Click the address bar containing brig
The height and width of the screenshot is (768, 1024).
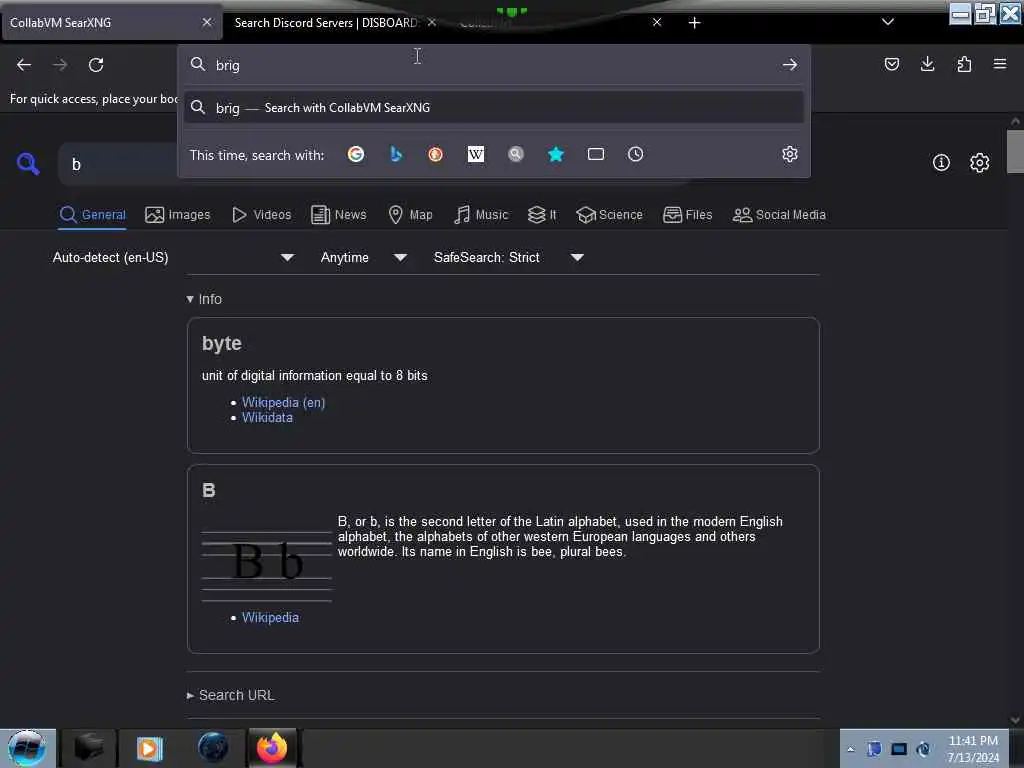494,65
